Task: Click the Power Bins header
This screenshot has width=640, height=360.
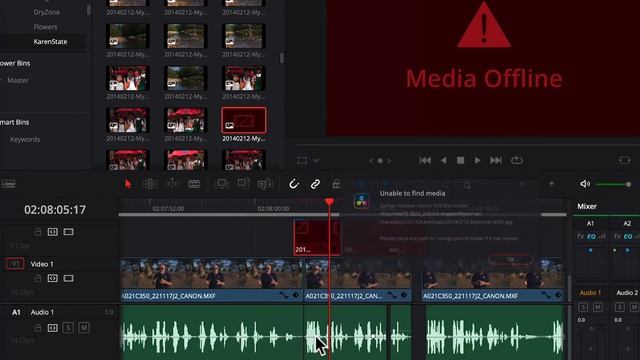Action: [15, 63]
